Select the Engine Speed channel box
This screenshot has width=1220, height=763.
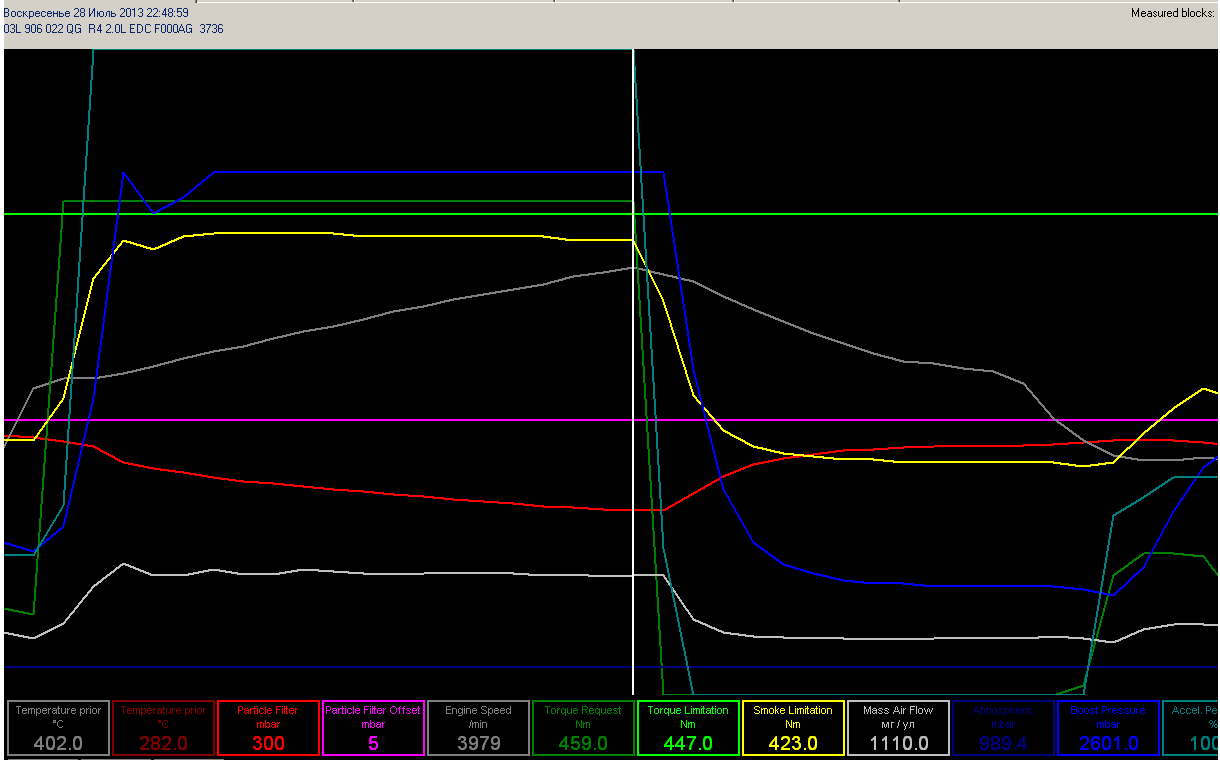click(x=478, y=727)
